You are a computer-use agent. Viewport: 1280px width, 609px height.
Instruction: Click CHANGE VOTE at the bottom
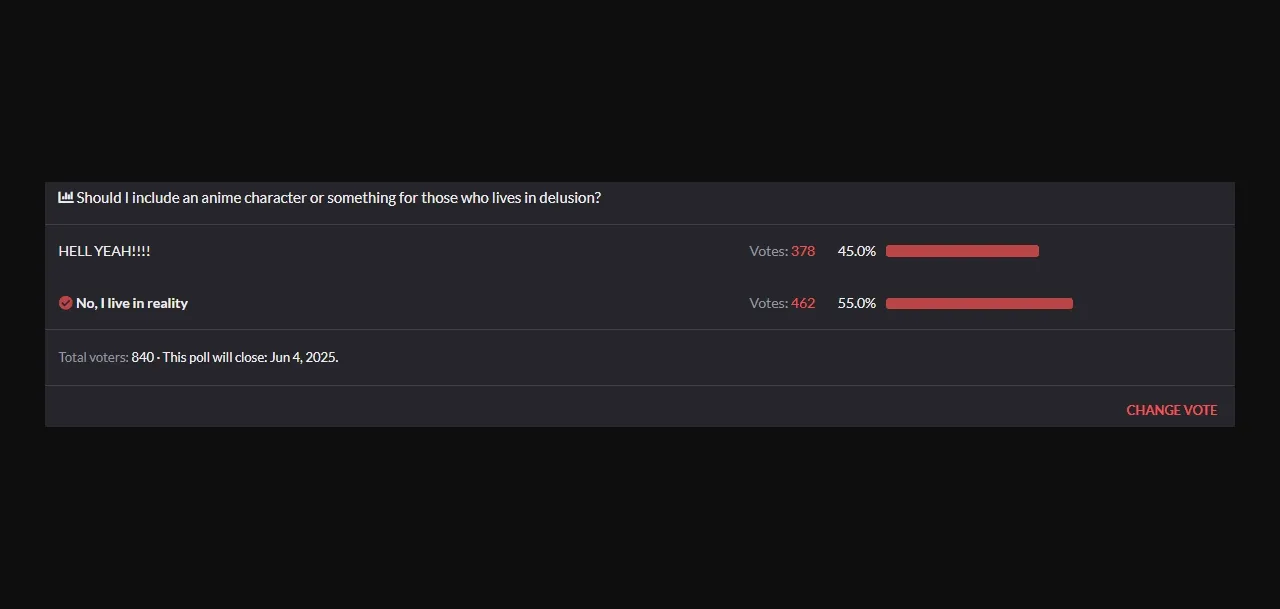1171,410
